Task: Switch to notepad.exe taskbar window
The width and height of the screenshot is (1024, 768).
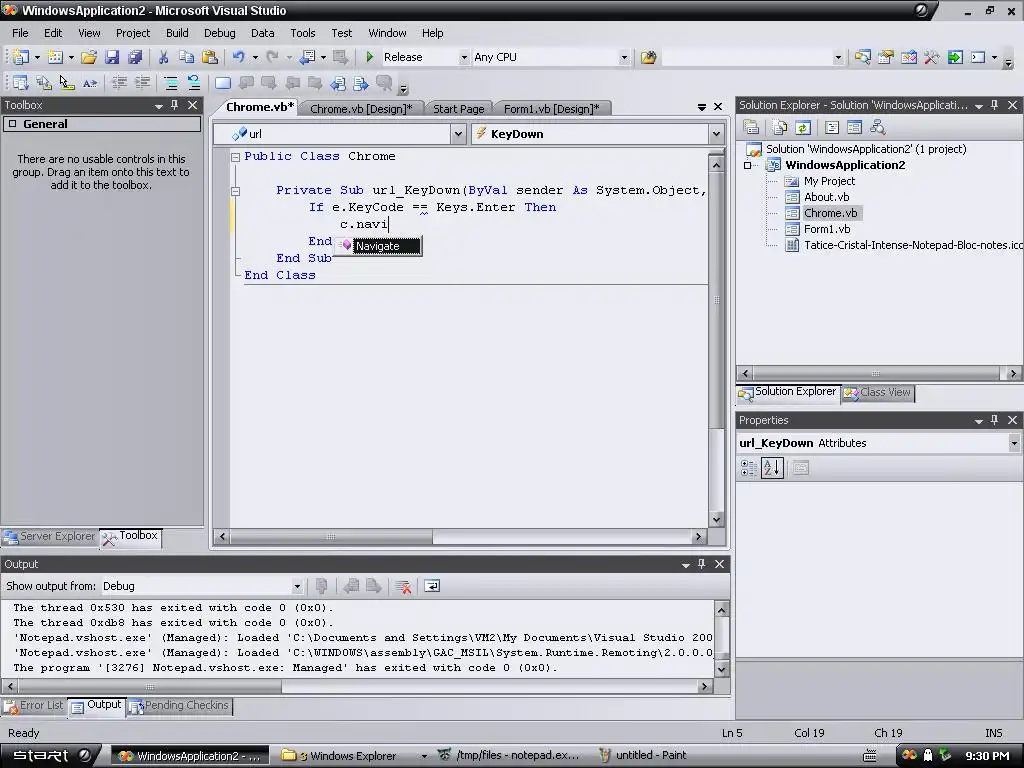Action: pyautogui.click(x=509, y=756)
